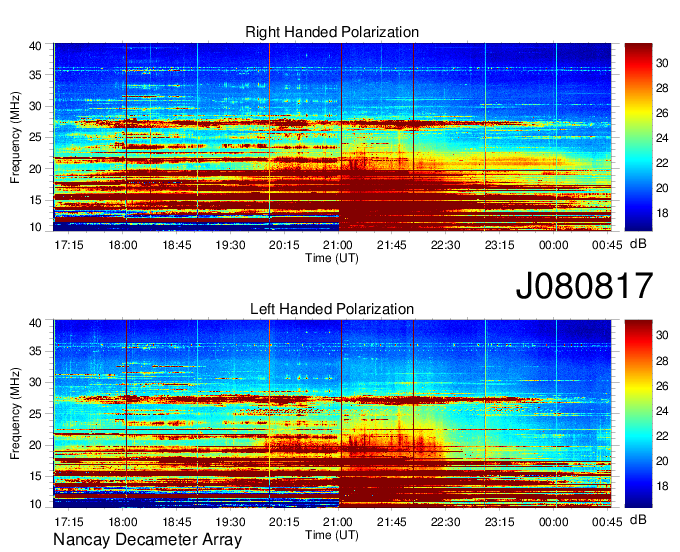Viewport: 680px width, 552px height.
Task: Click the "00:00" time tick under Right Handed plot
Action: (x=553, y=245)
